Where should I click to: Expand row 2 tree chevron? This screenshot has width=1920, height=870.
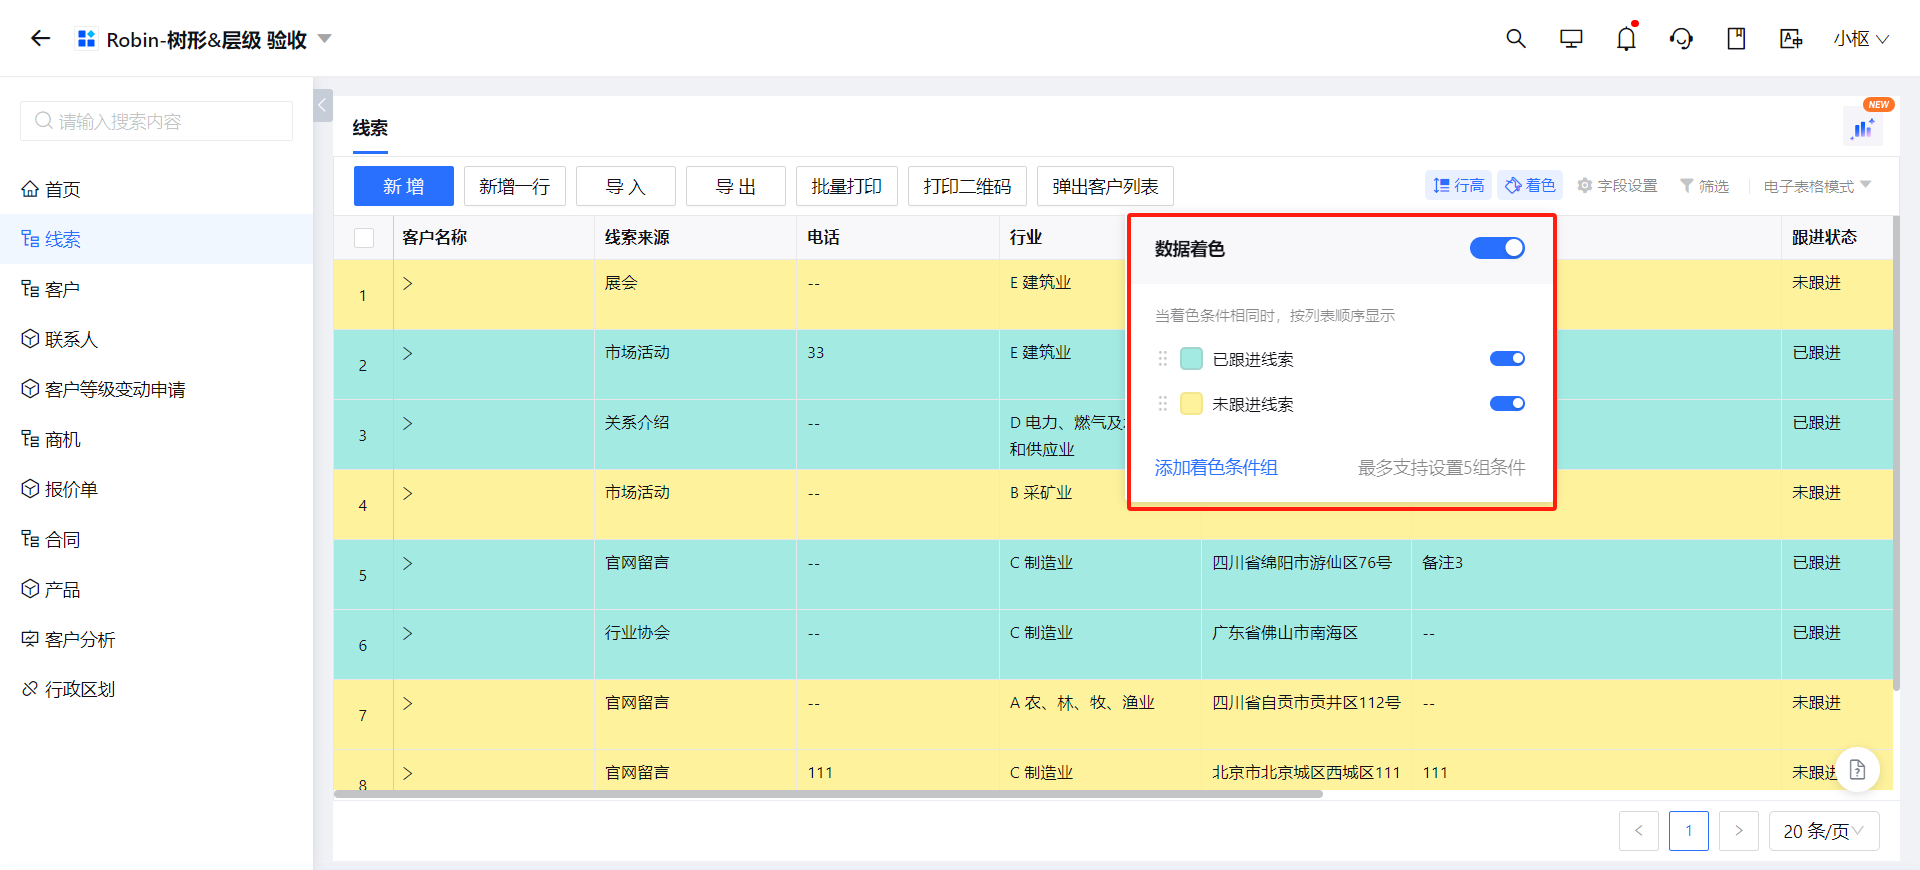(x=408, y=353)
